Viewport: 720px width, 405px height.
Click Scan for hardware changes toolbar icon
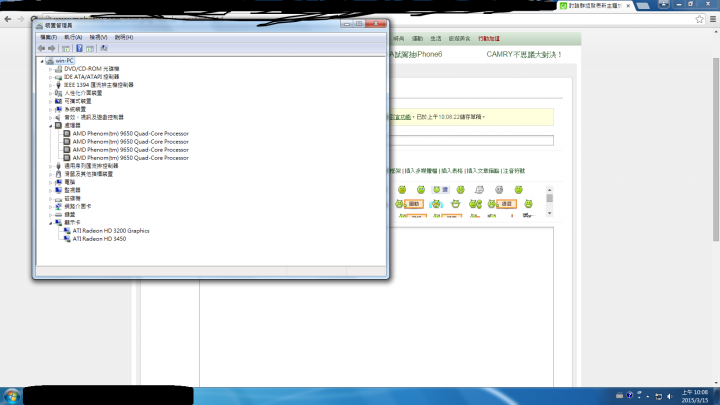tap(104, 48)
